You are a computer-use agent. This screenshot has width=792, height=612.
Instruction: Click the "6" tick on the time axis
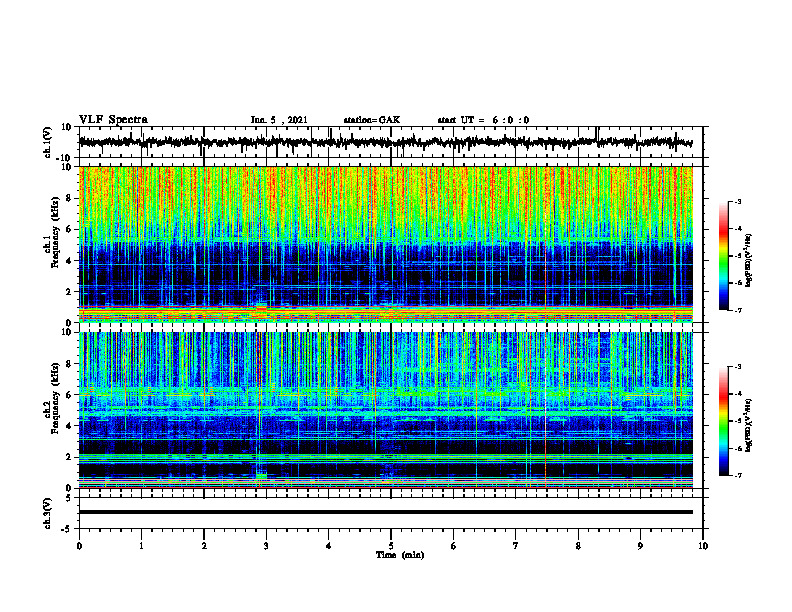[454, 546]
